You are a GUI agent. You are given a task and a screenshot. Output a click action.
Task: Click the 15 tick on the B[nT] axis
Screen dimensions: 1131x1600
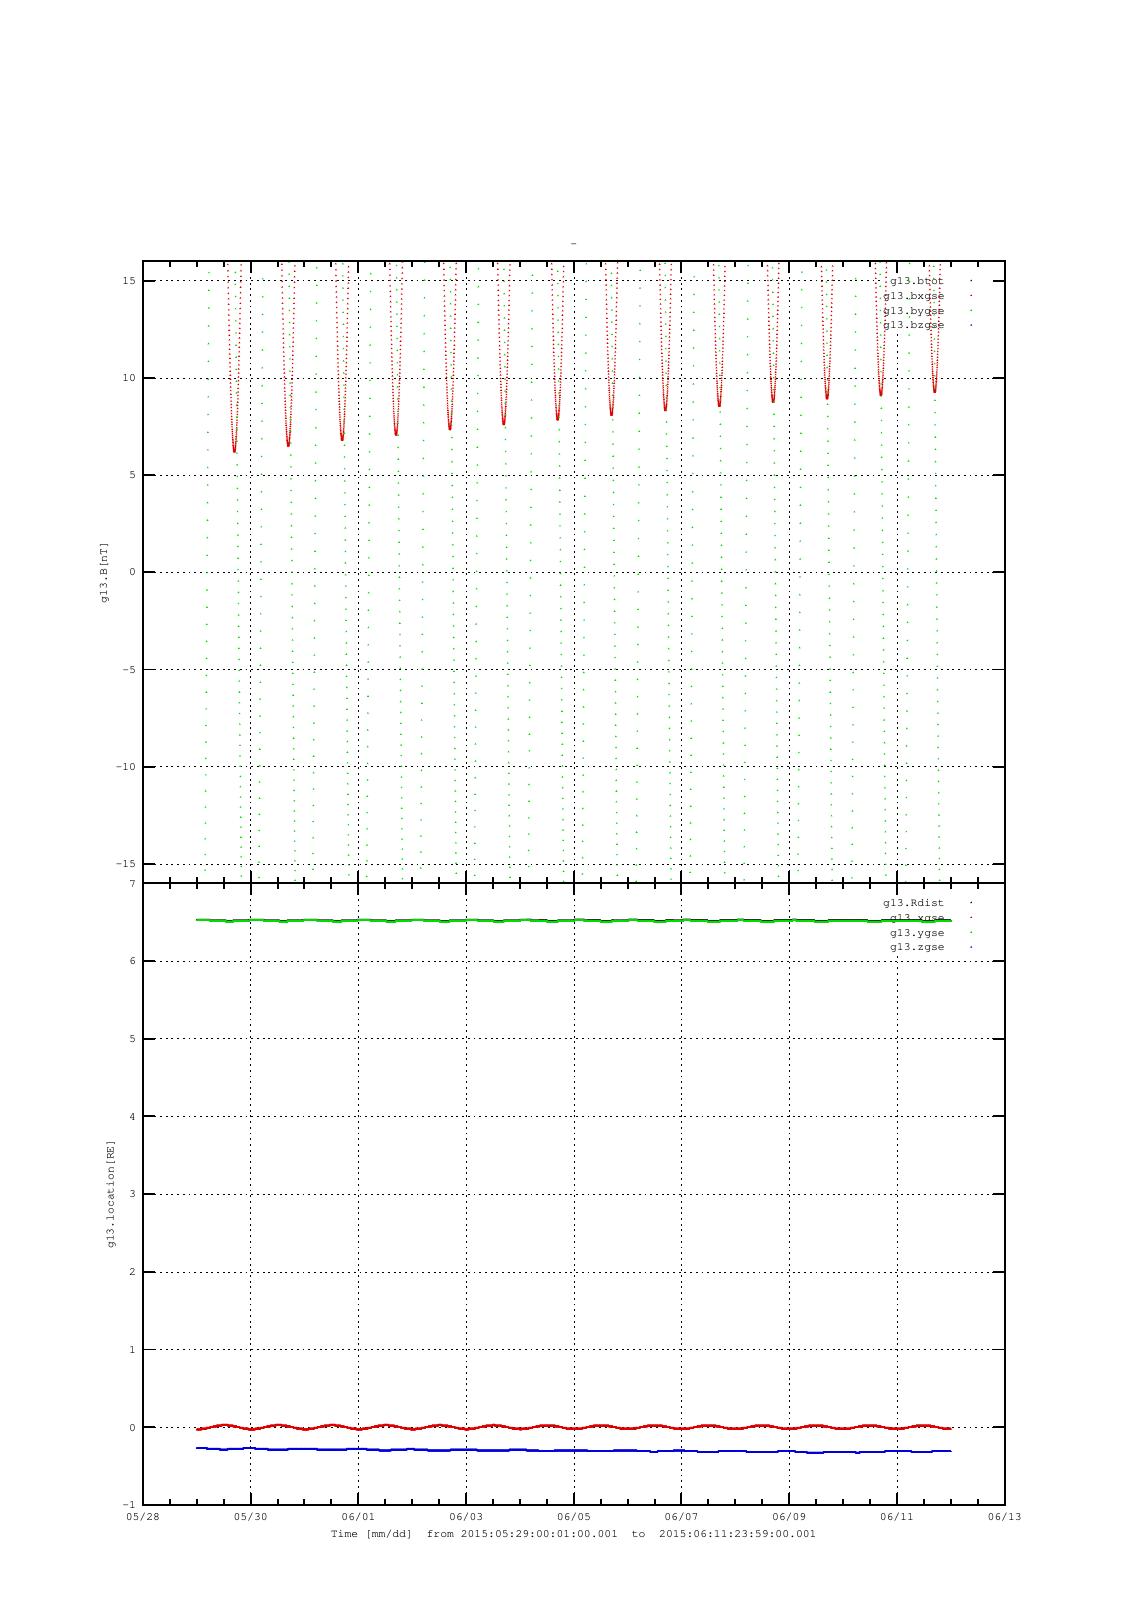pyautogui.click(x=129, y=281)
